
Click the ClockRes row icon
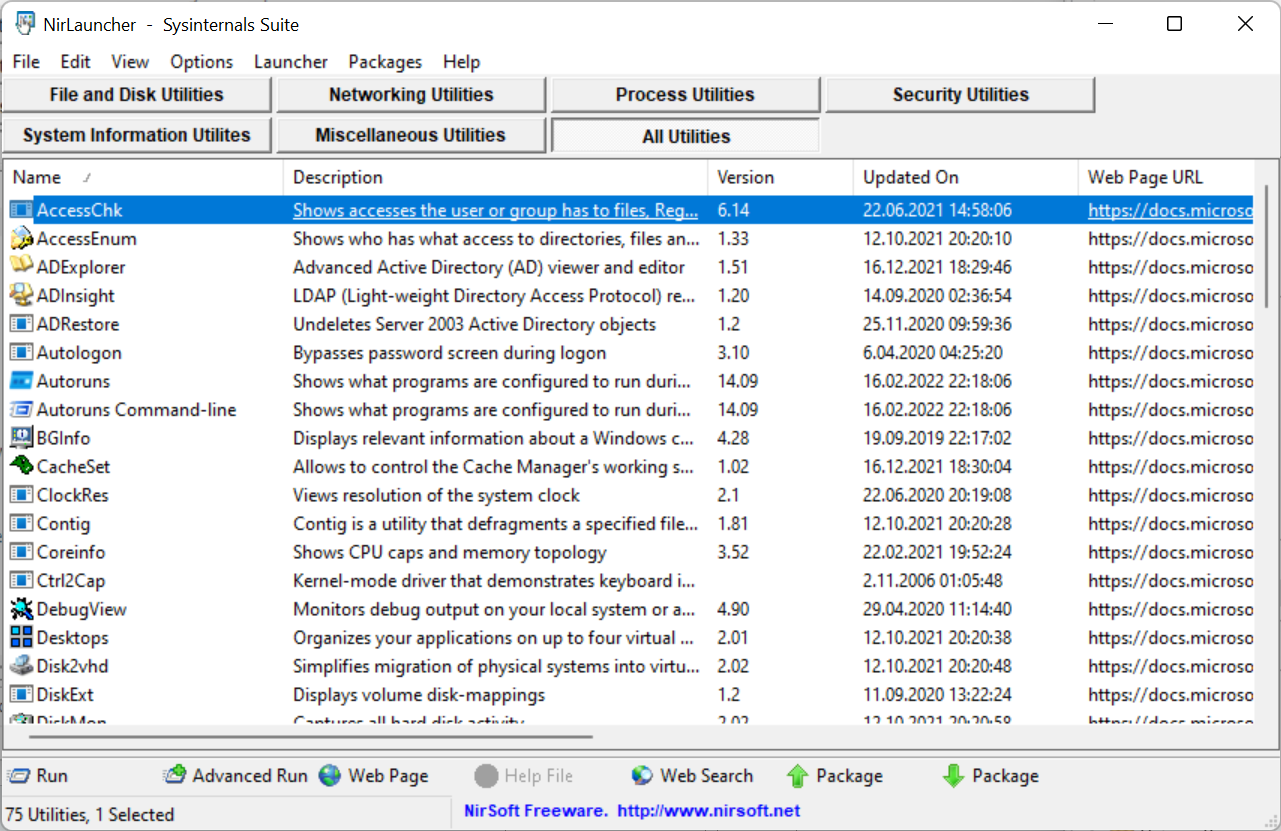[x=21, y=495]
